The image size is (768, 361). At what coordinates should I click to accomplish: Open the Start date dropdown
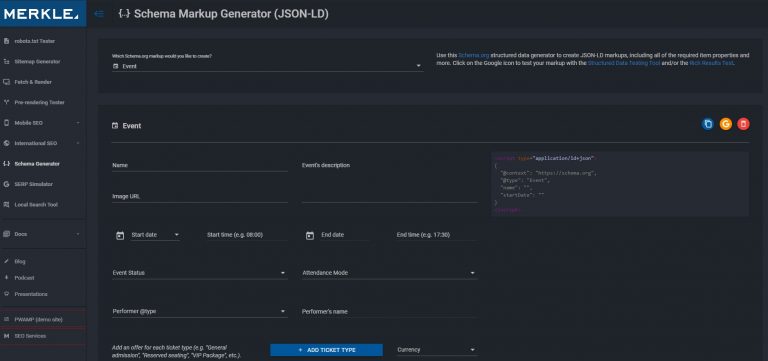[x=155, y=235]
